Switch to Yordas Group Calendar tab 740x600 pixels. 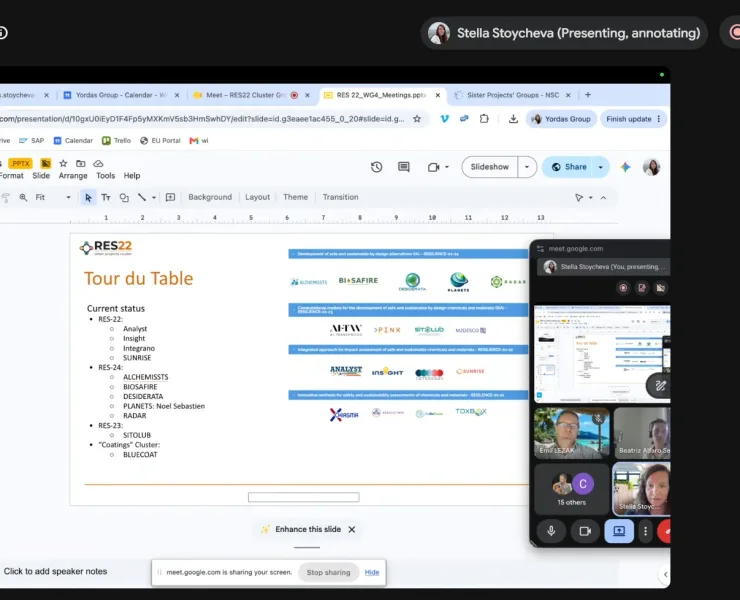121,95
